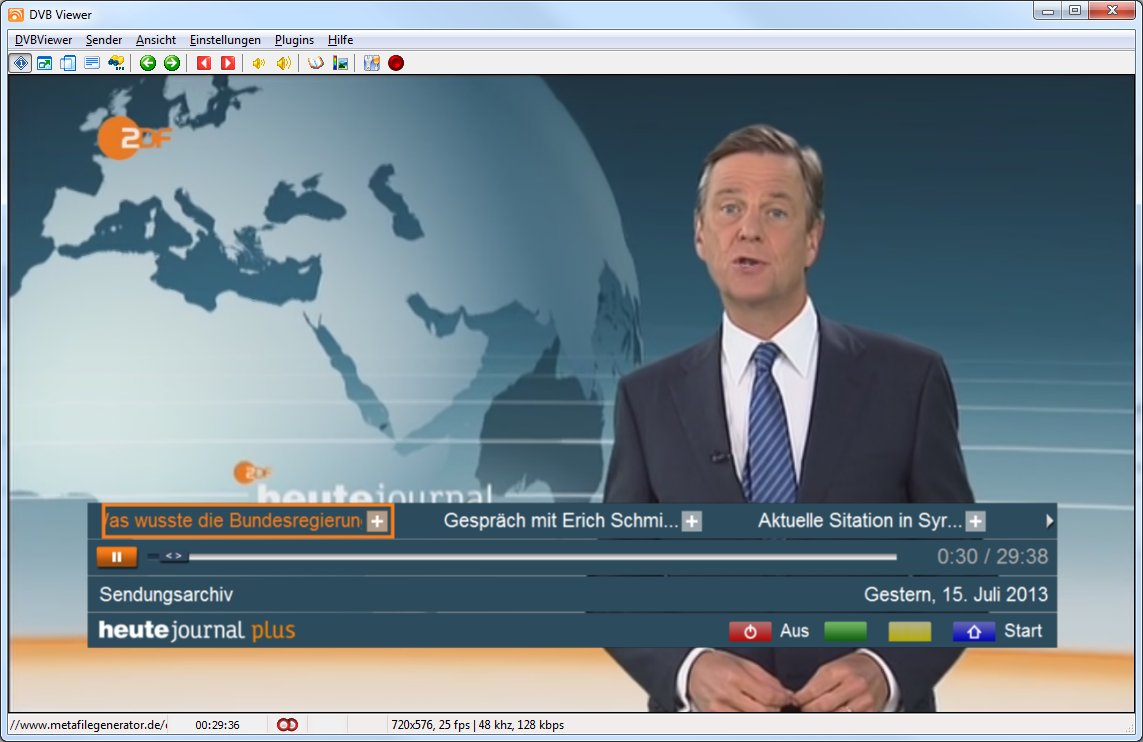Open the Einstellungen menu
The width and height of the screenshot is (1143, 742).
tap(225, 40)
